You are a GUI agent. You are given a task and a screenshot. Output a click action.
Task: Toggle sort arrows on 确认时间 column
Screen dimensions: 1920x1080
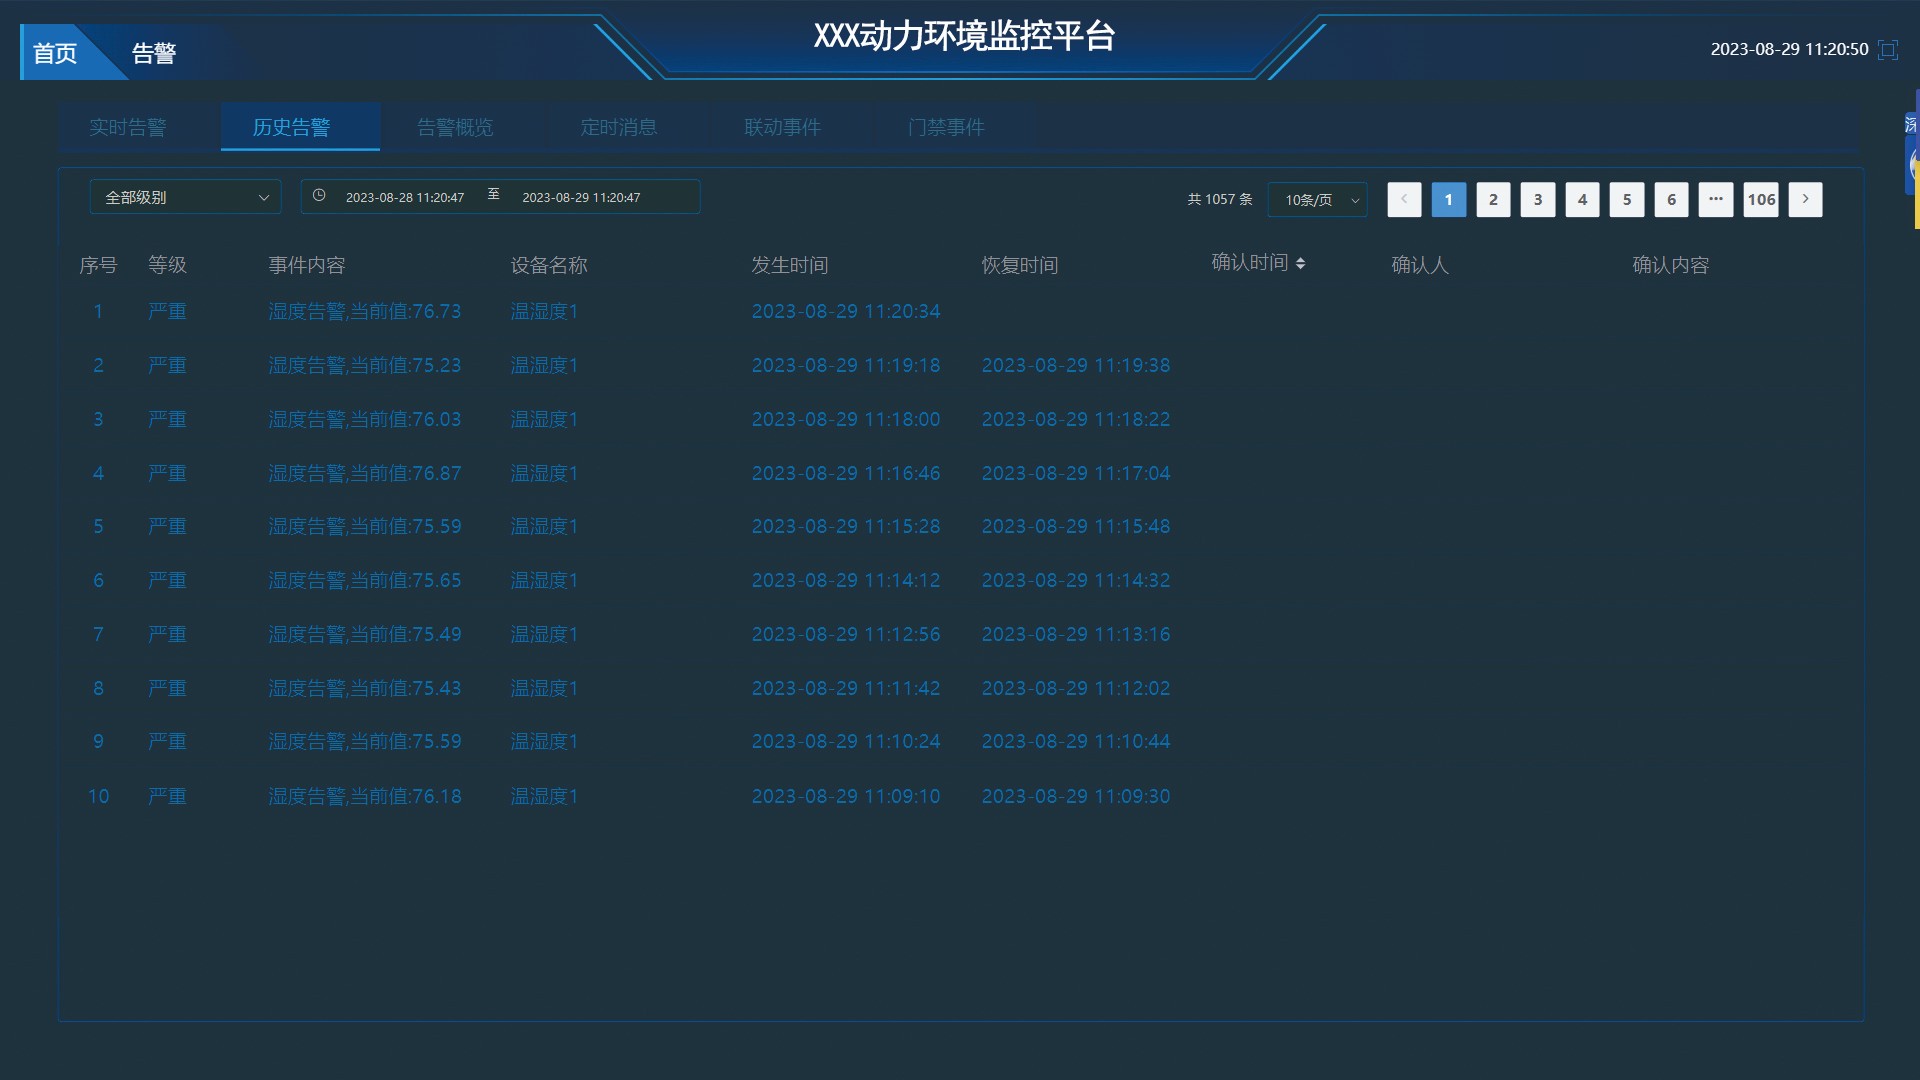(1300, 263)
